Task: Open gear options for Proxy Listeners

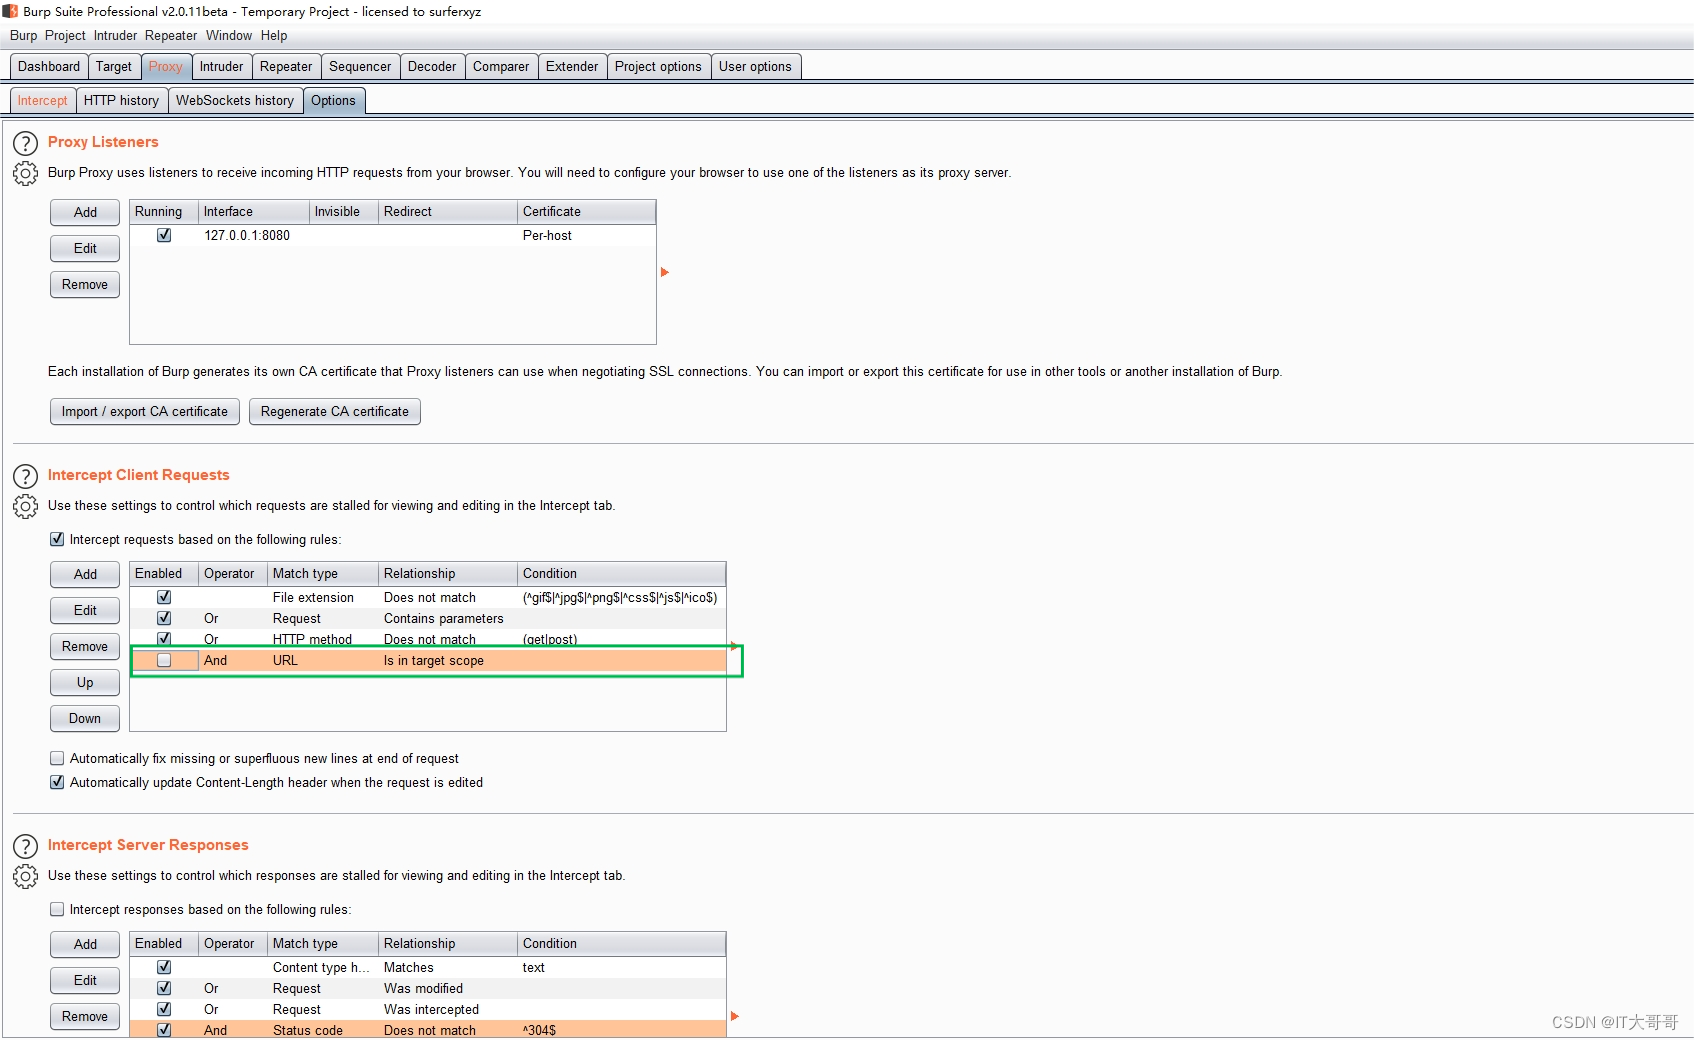Action: pyautogui.click(x=25, y=174)
